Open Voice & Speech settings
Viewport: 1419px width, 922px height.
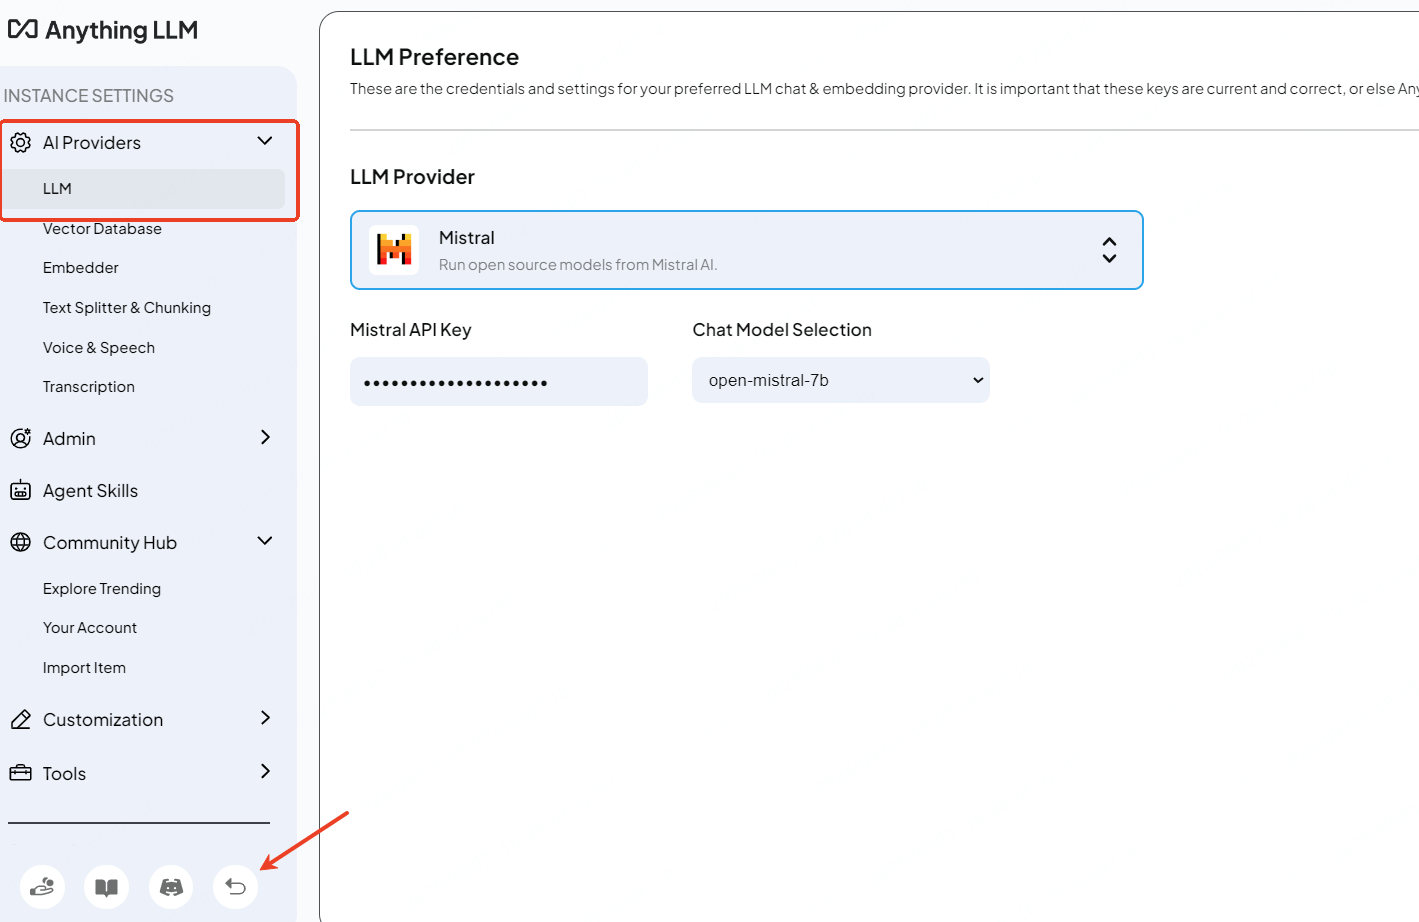[x=99, y=348]
